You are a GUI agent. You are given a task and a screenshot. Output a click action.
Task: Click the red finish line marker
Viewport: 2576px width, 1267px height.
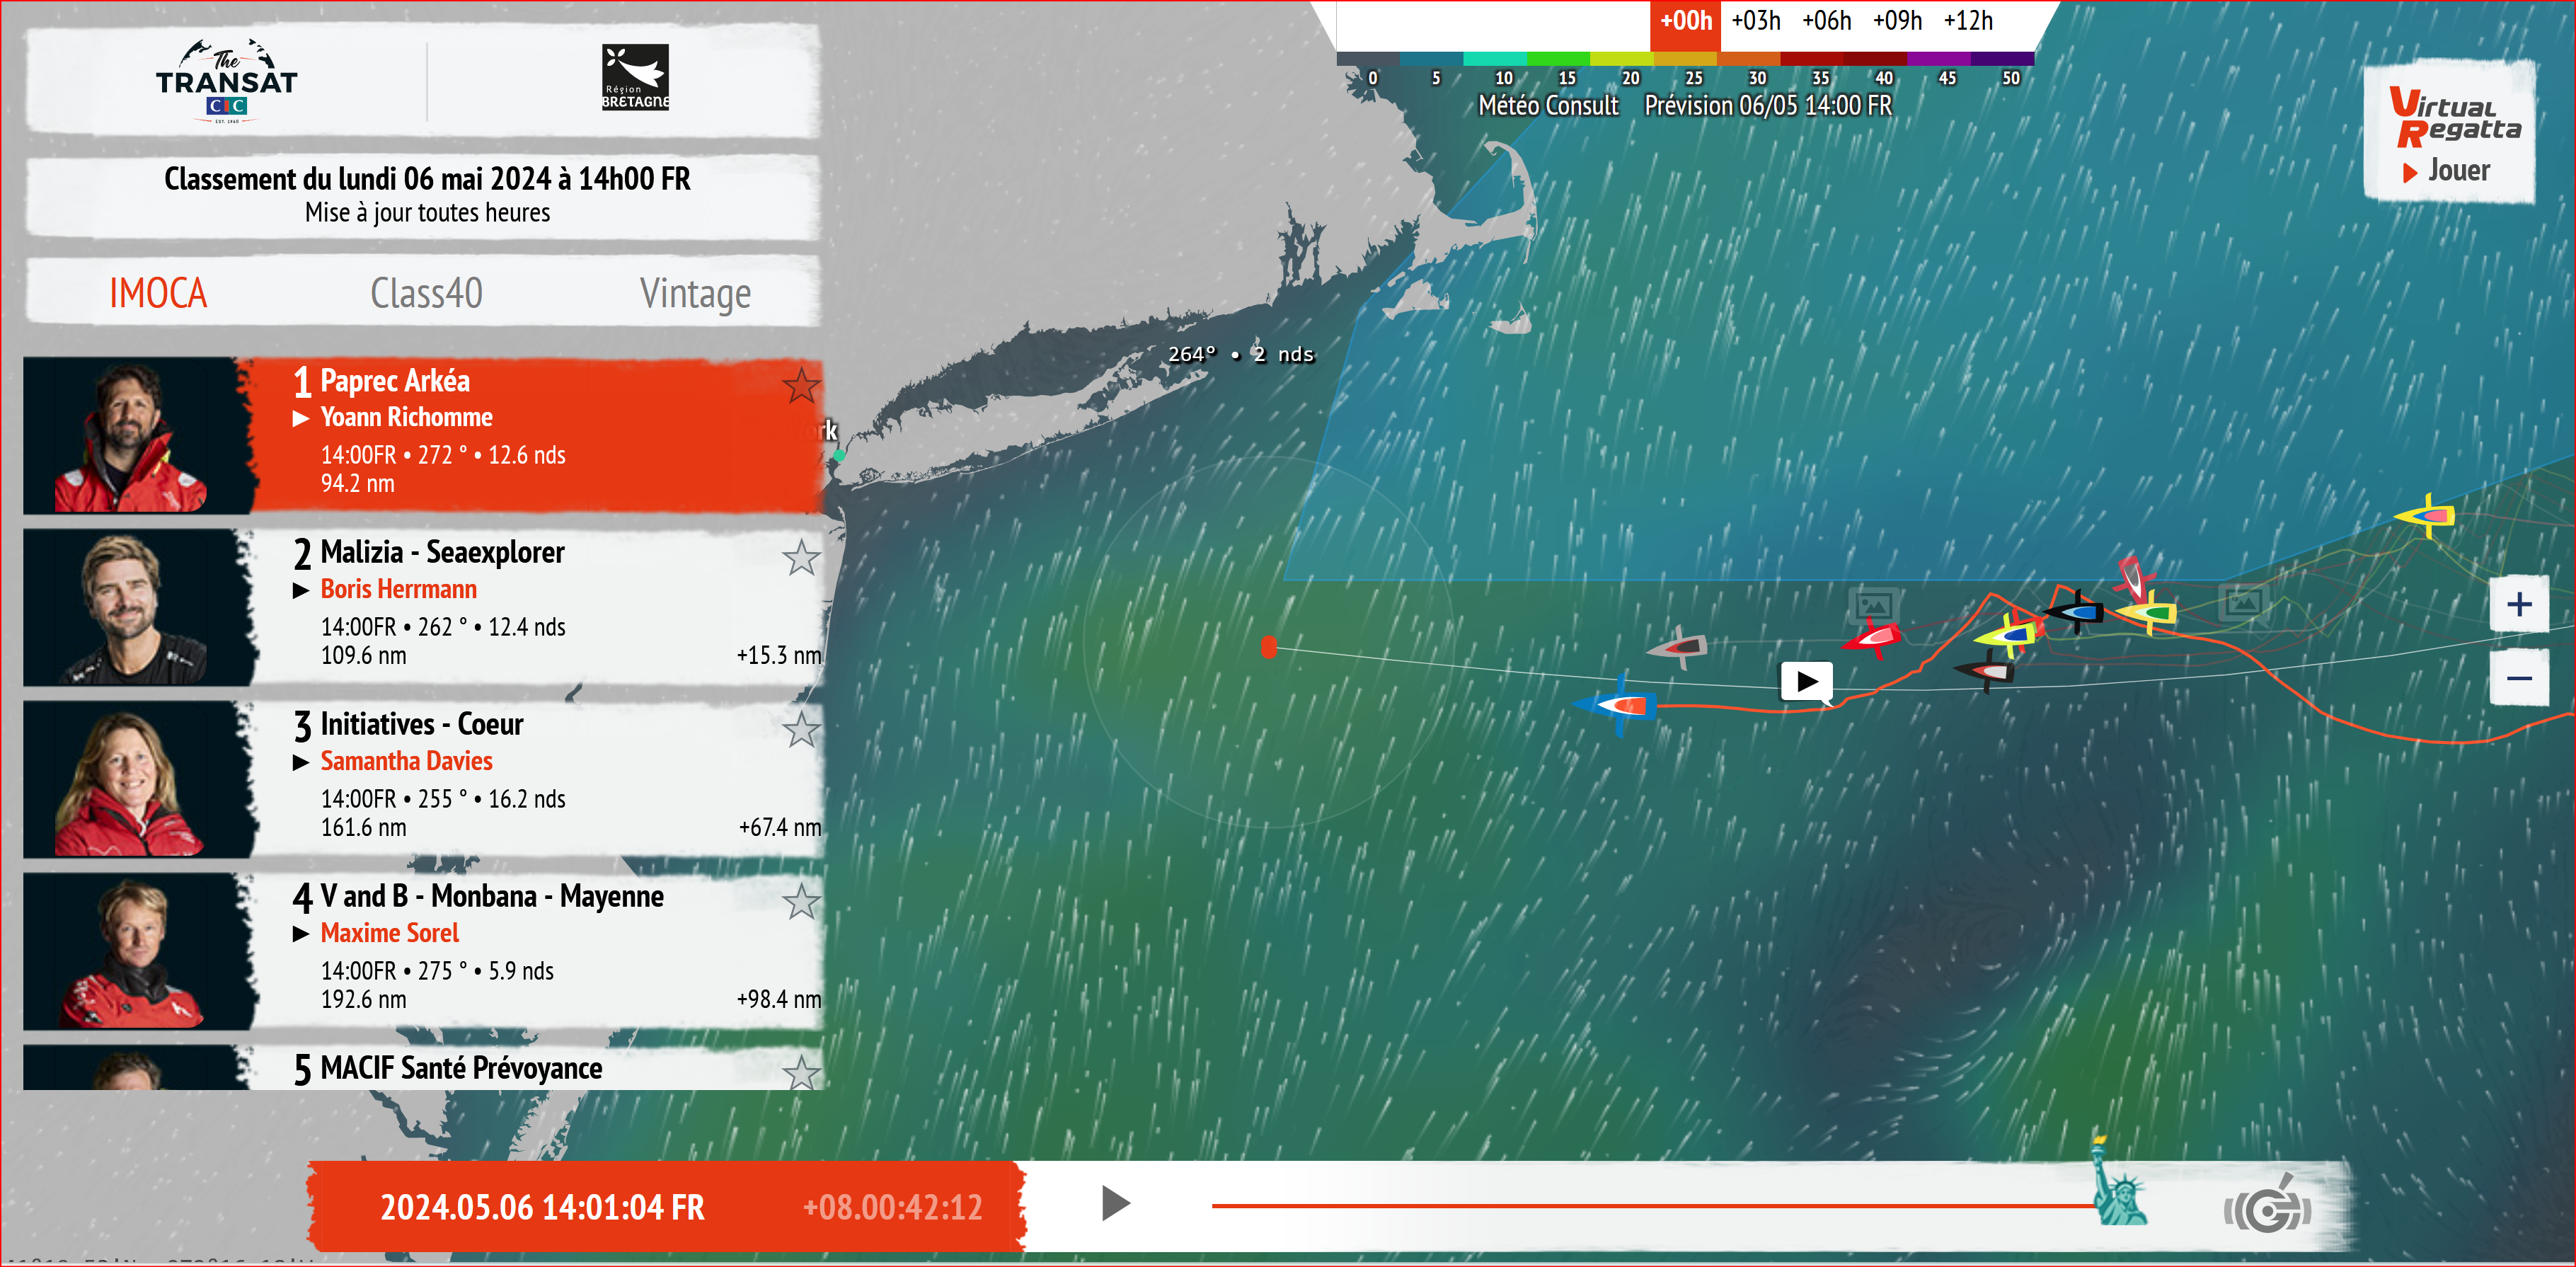1269,647
